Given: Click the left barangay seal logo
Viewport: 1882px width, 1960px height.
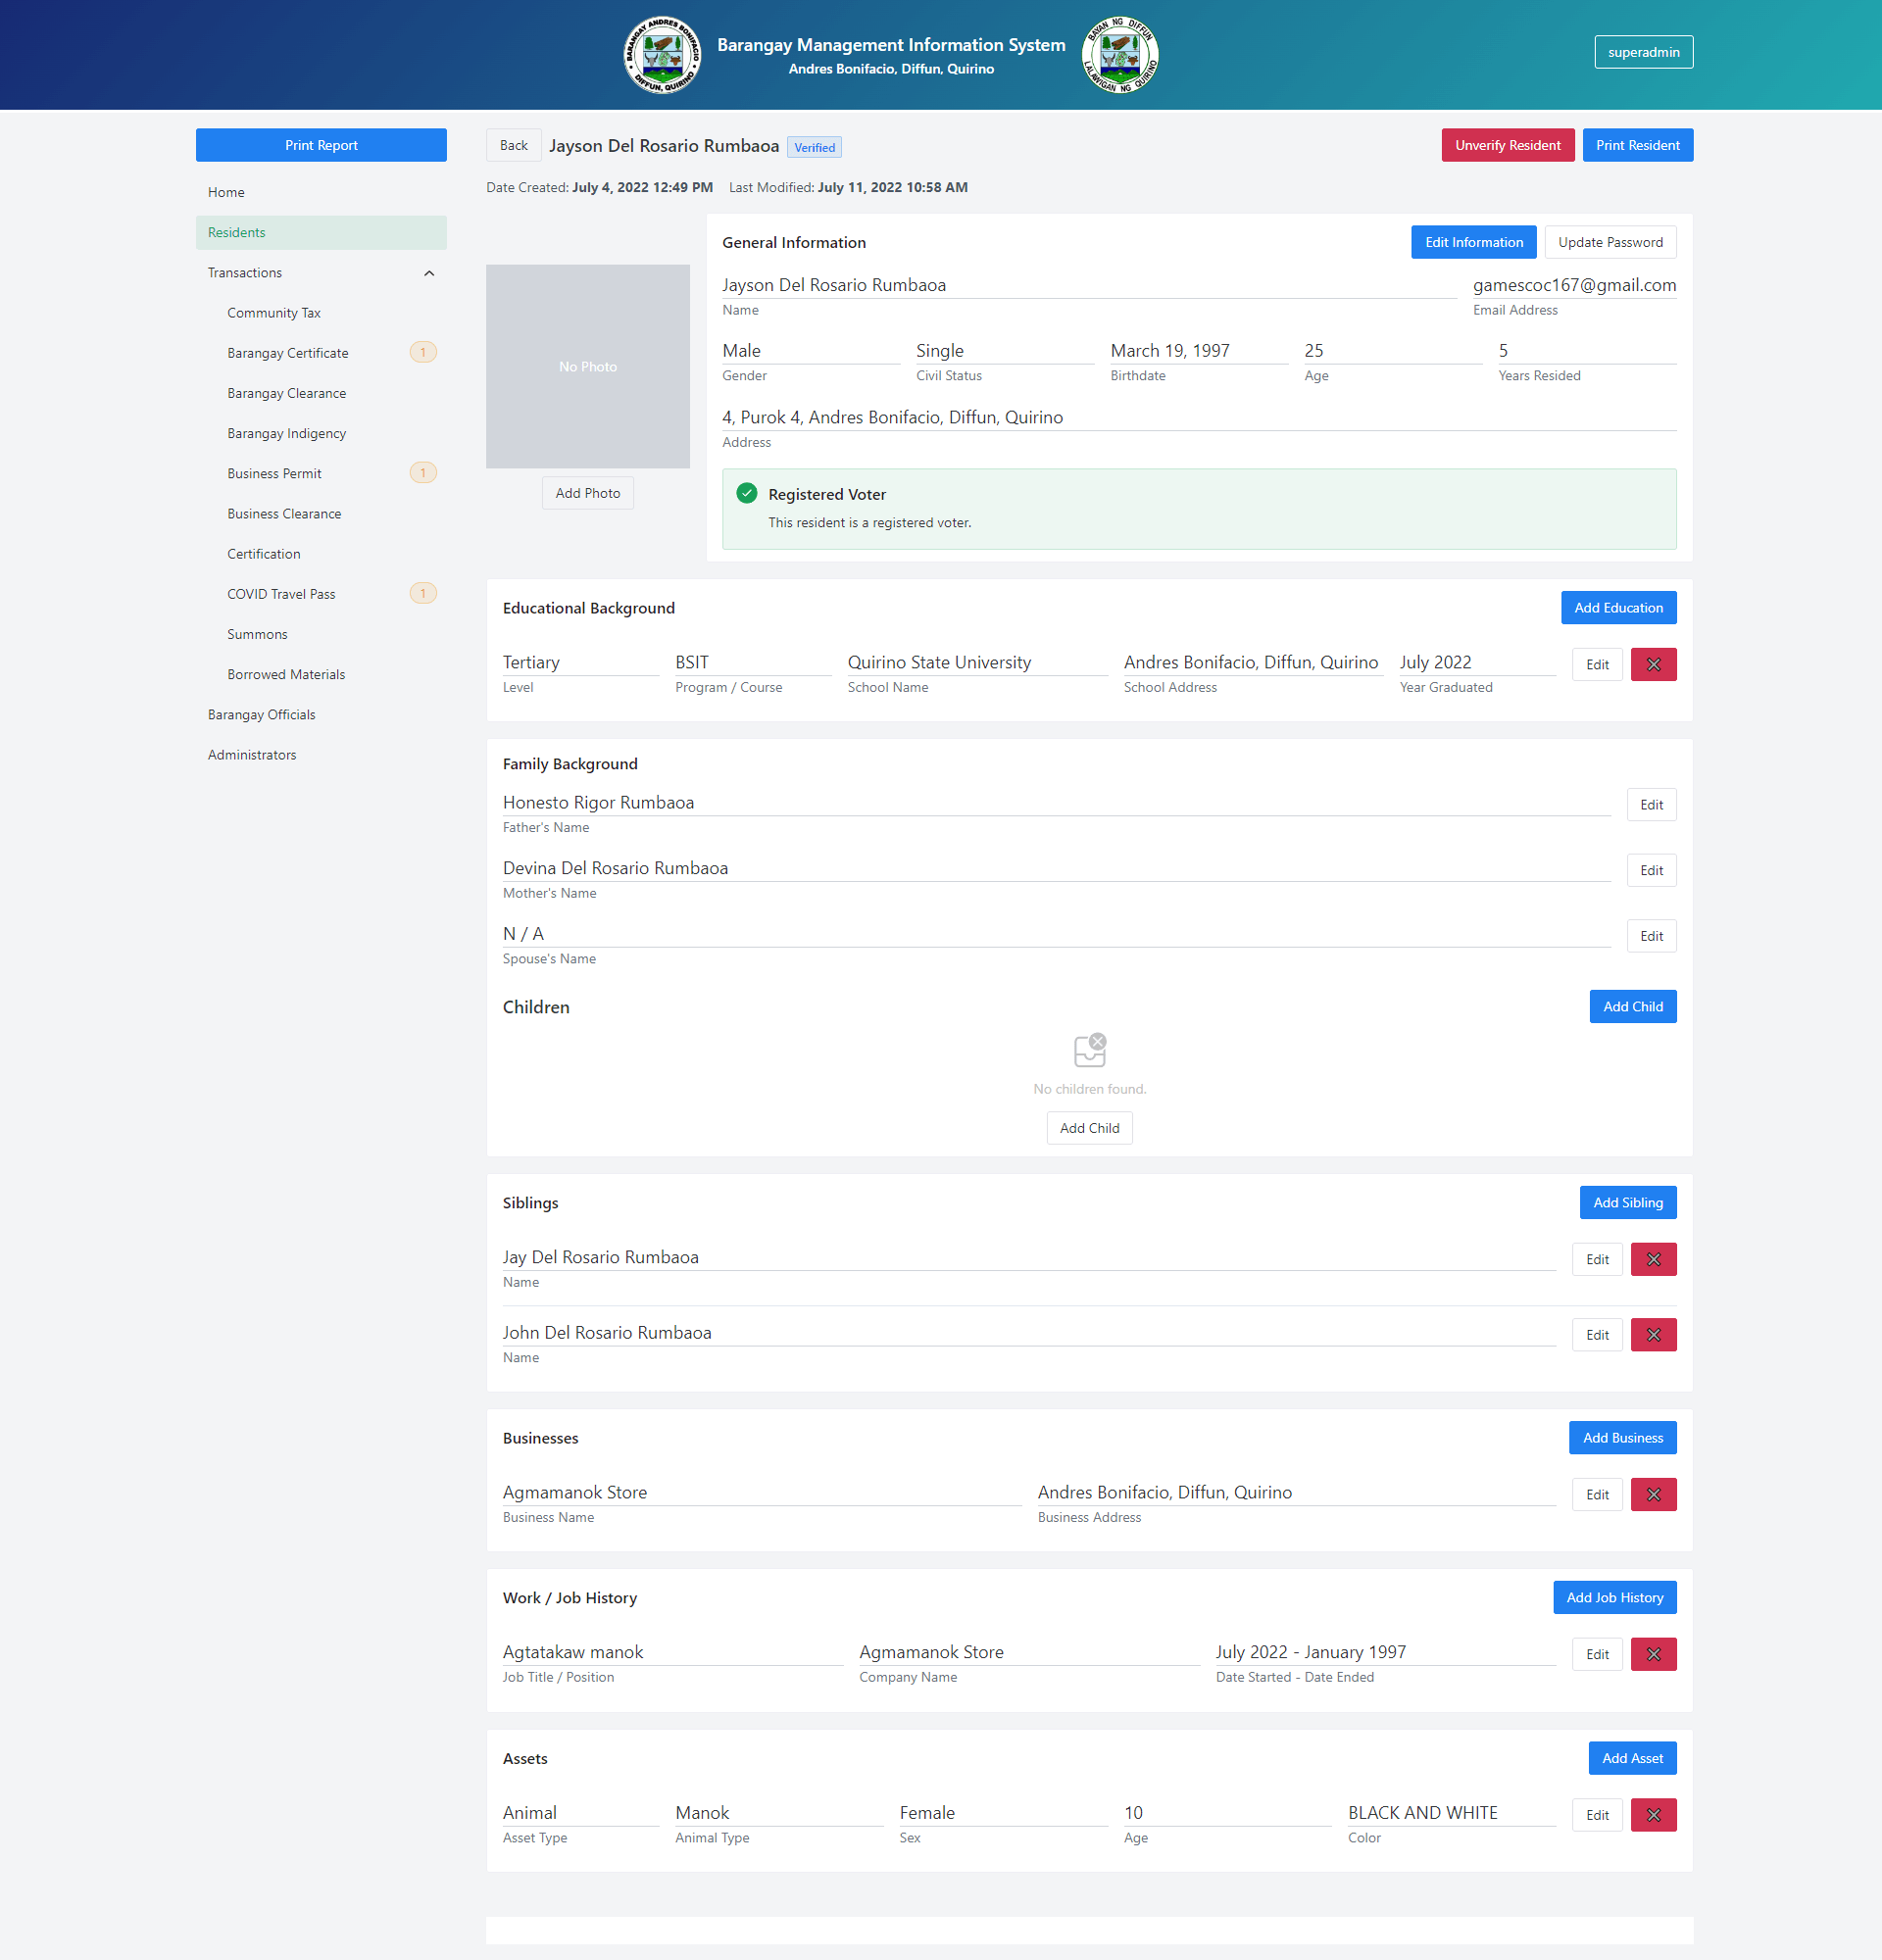Looking at the screenshot, I should point(662,55).
